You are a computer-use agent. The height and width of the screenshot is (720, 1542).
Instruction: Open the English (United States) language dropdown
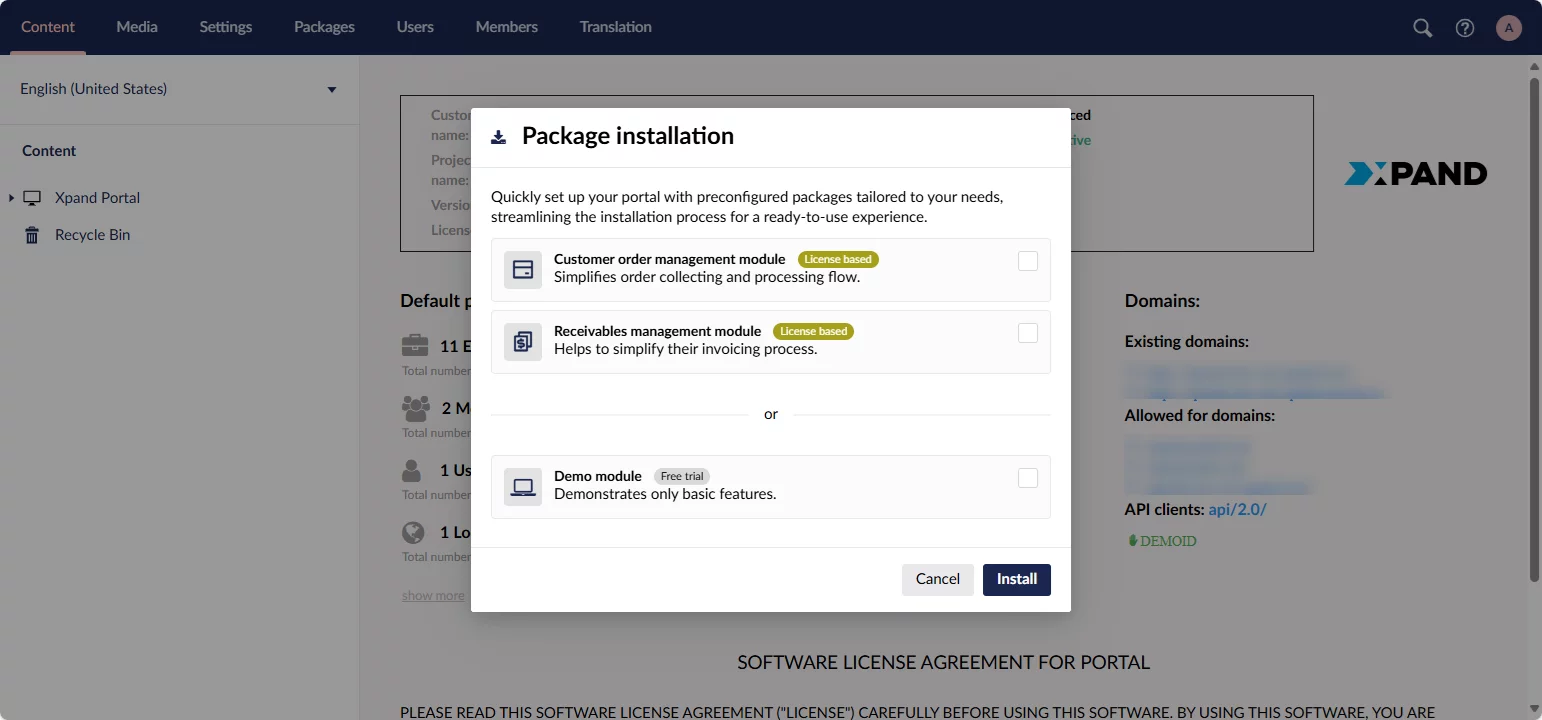click(x=178, y=89)
